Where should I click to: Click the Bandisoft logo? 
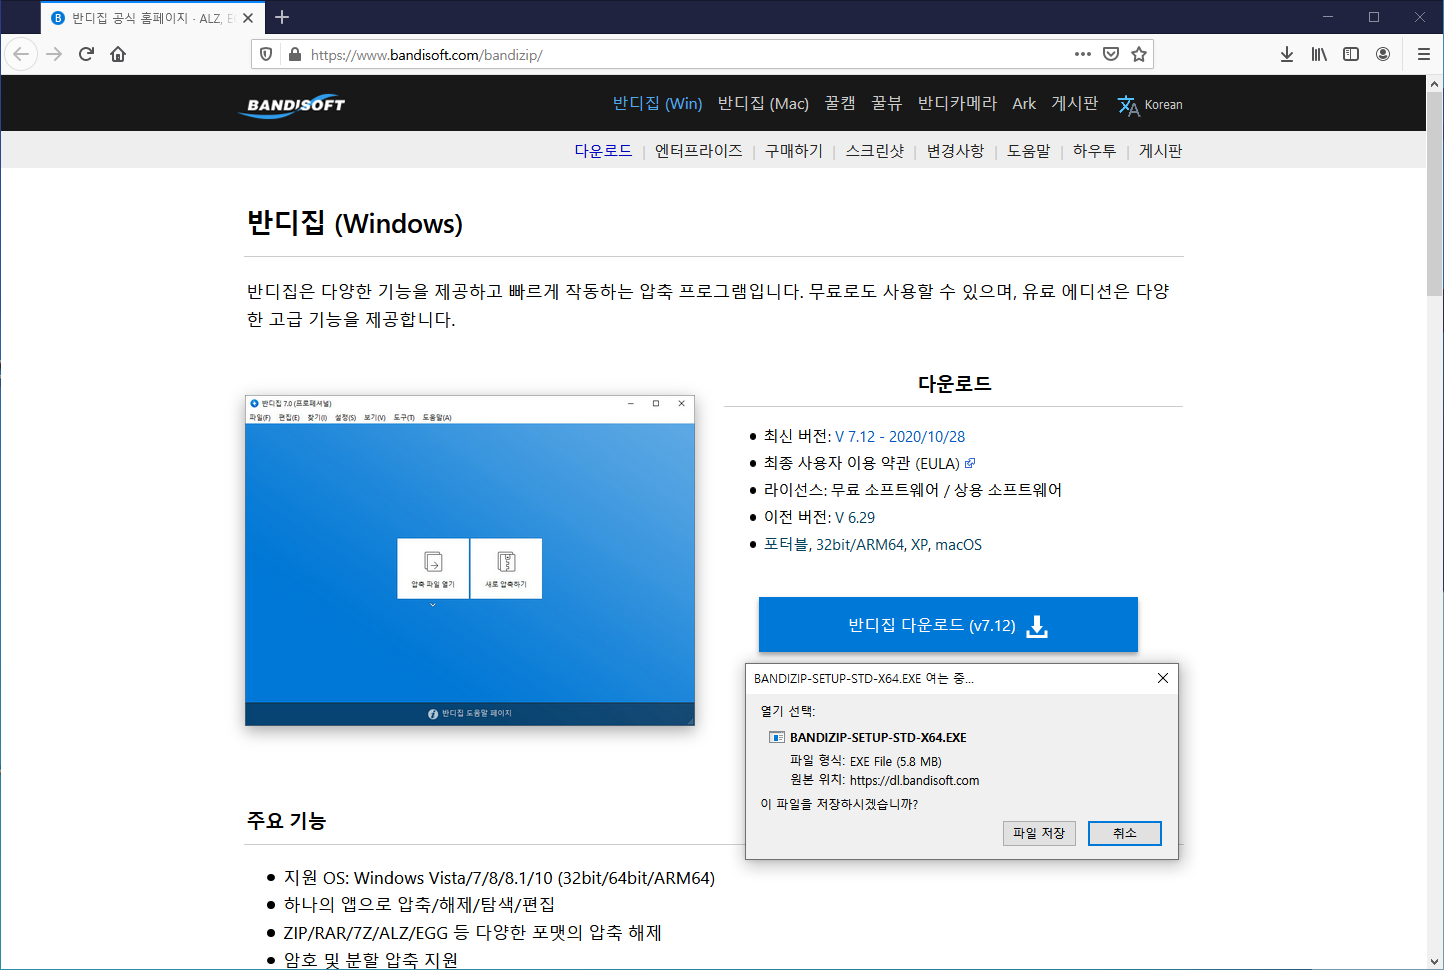tap(293, 105)
